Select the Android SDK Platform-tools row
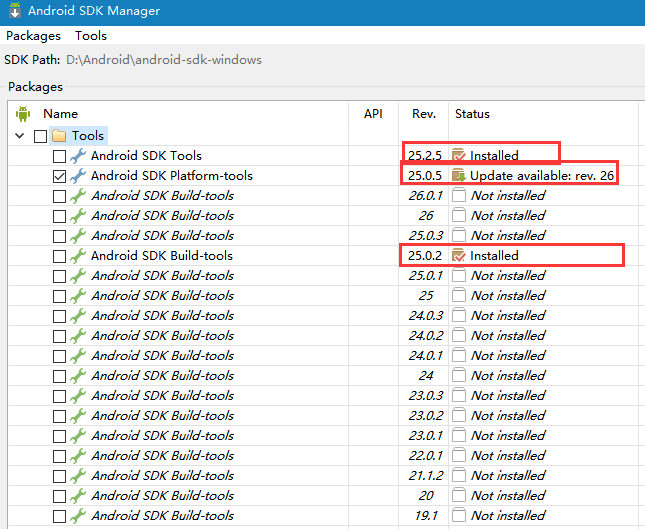Screen dimensions: 645x529 pyautogui.click(x=172, y=176)
